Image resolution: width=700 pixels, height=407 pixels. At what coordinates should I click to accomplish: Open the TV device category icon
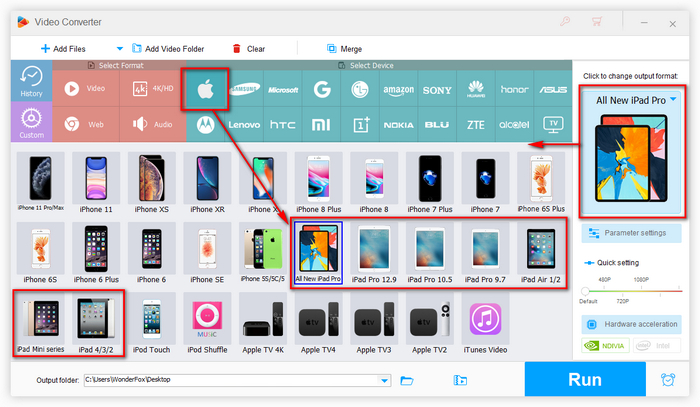[x=554, y=124]
